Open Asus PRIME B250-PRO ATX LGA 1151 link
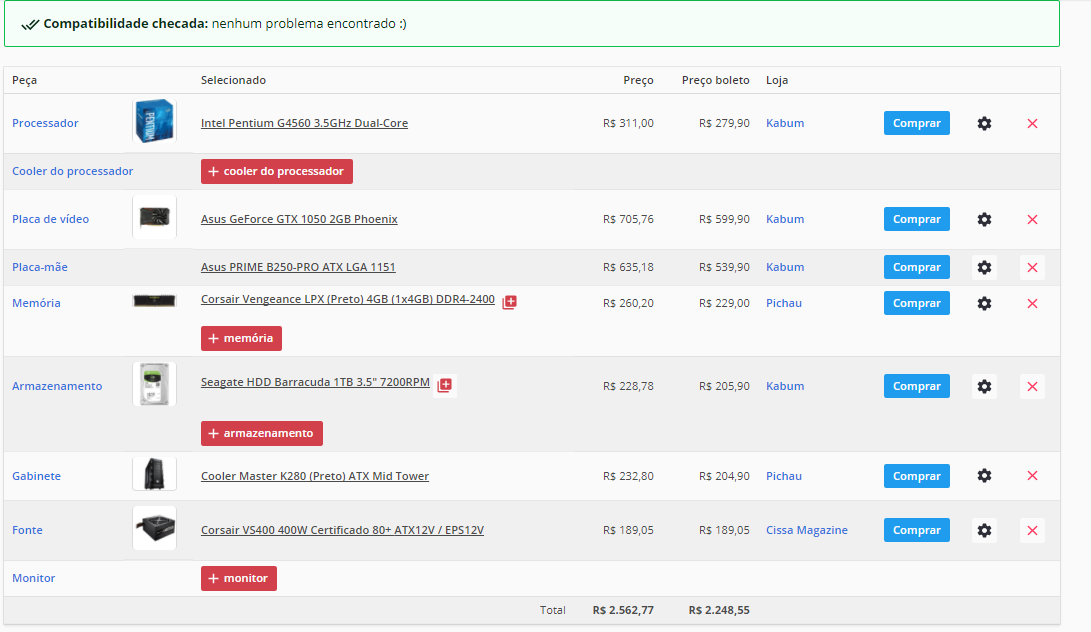 point(298,267)
